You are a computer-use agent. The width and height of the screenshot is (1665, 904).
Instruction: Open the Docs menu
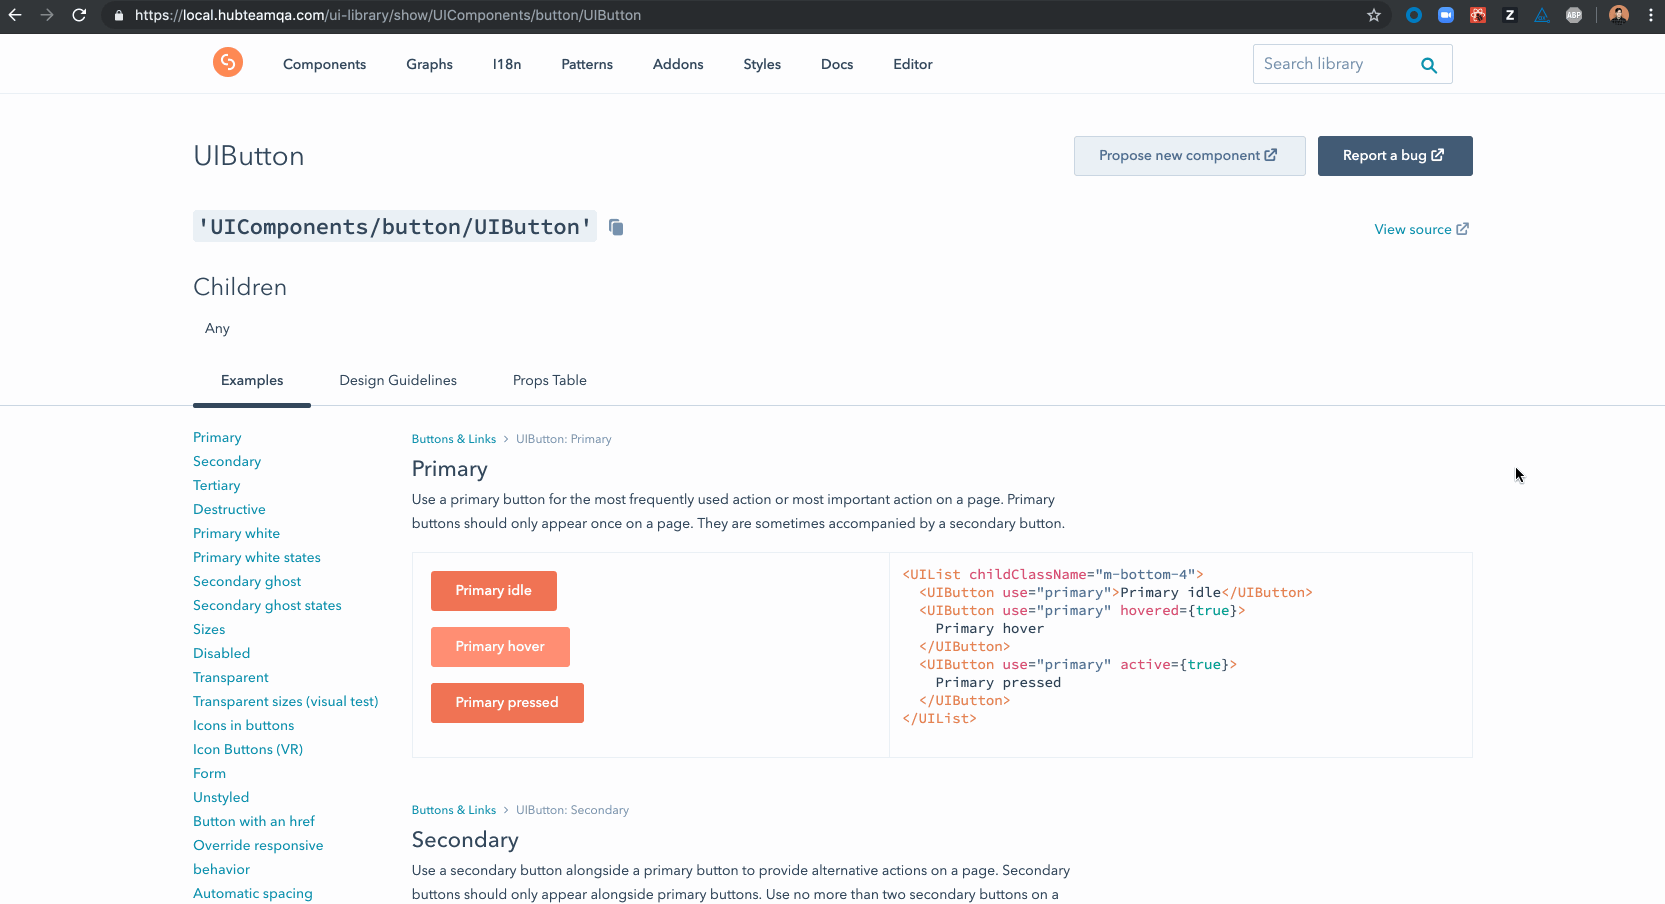[837, 64]
